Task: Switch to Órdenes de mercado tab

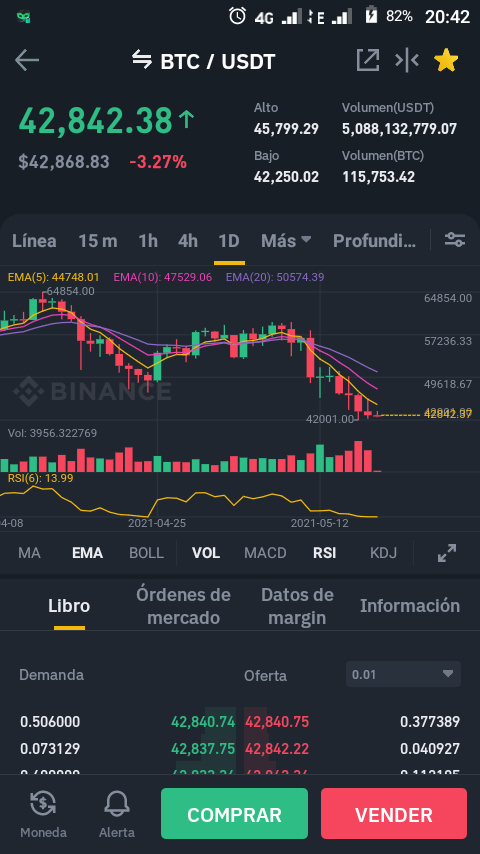Action: (184, 606)
